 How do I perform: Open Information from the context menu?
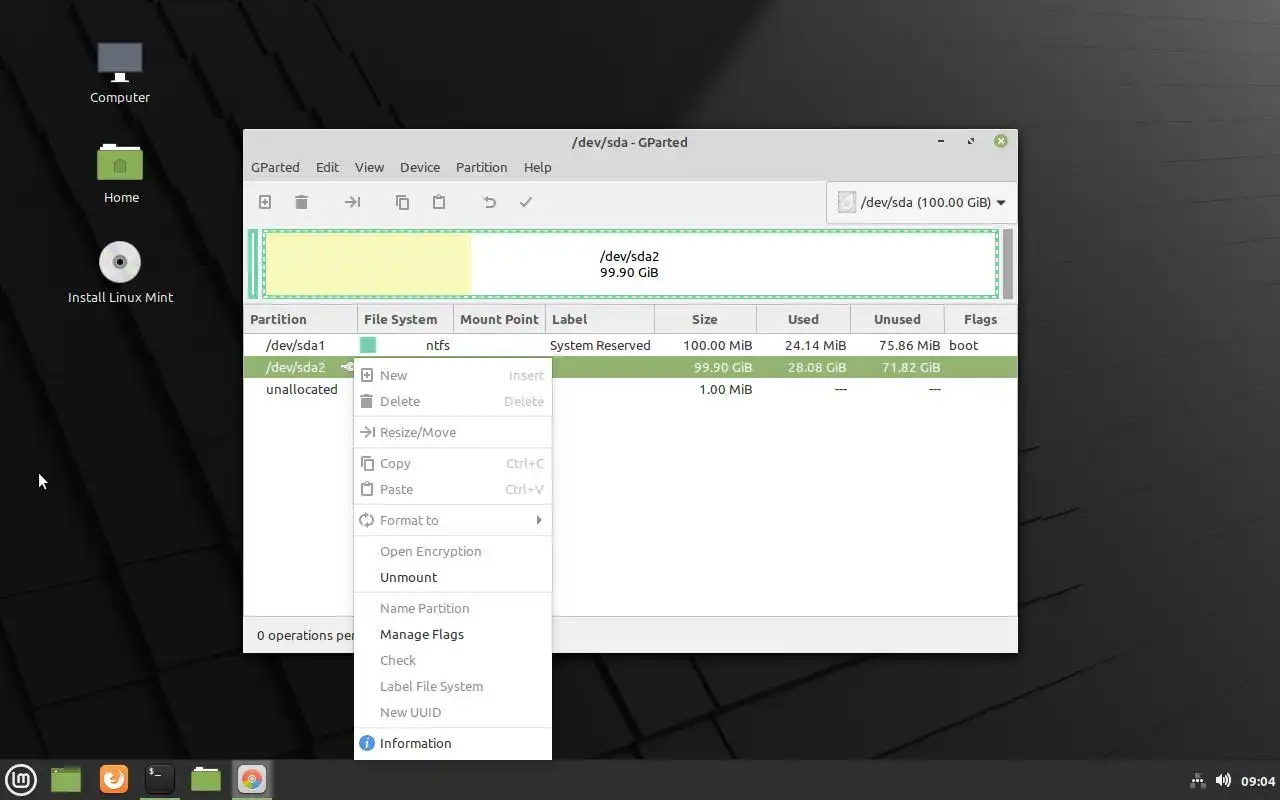(452, 743)
